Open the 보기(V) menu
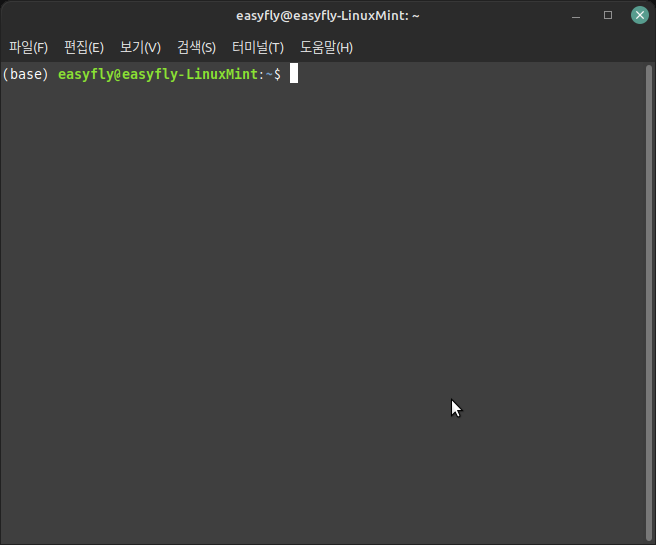 [140, 47]
